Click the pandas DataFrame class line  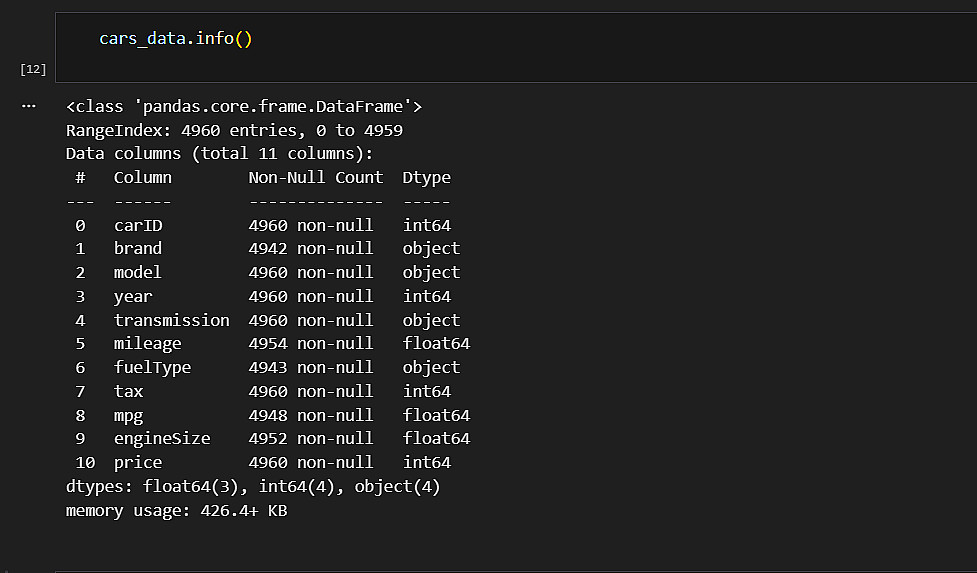[244, 106]
